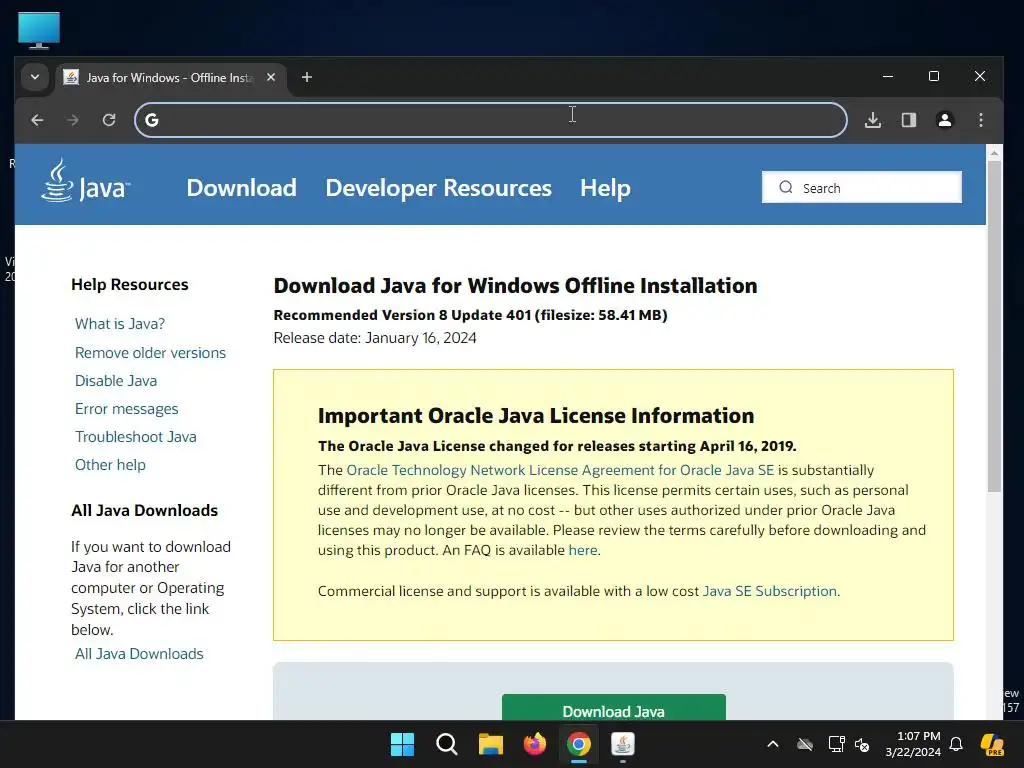Click the FAQ 'here' link
1024x768 pixels.
[583, 550]
